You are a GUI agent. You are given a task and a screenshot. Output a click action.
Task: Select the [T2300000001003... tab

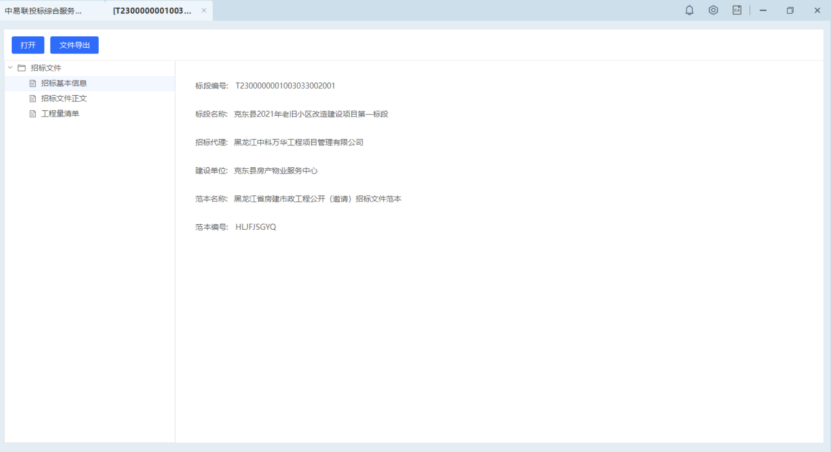click(x=152, y=10)
